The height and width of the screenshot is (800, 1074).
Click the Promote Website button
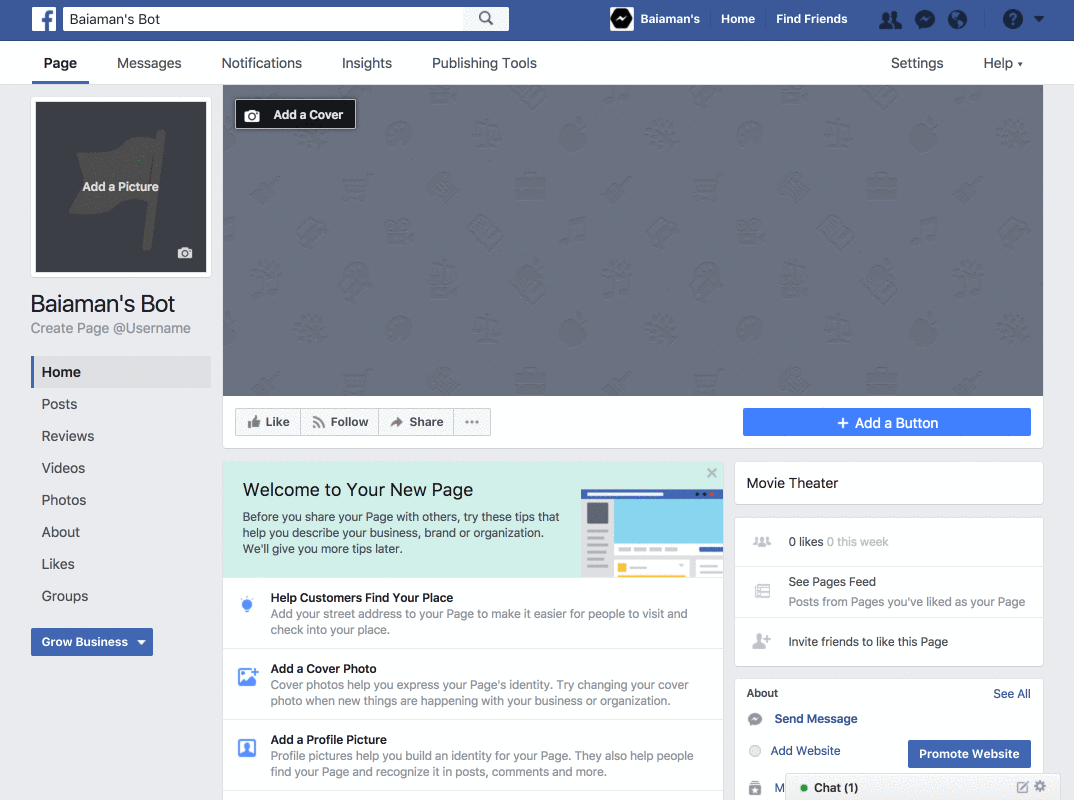tap(969, 753)
